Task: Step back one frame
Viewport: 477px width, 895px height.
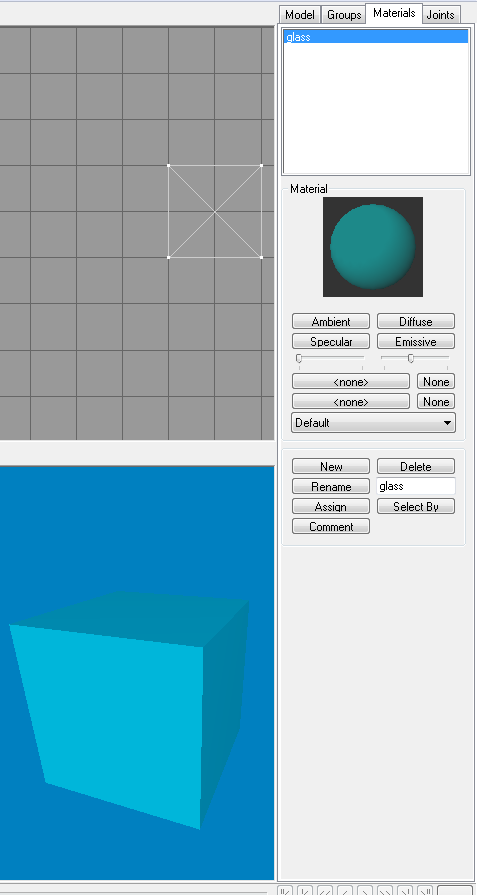Action: point(345,890)
